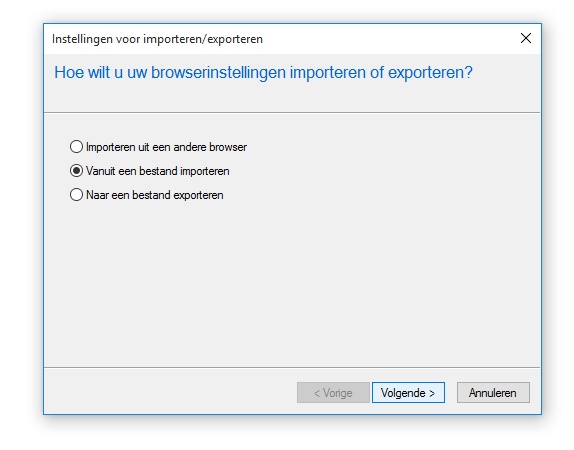Click the 'Instellingen voor importeren/exporteren' title text
The height and width of the screenshot is (450, 574).
click(157, 39)
